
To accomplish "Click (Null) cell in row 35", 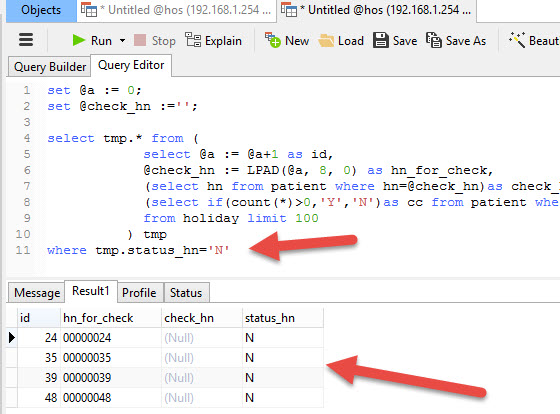I will click(202, 358).
